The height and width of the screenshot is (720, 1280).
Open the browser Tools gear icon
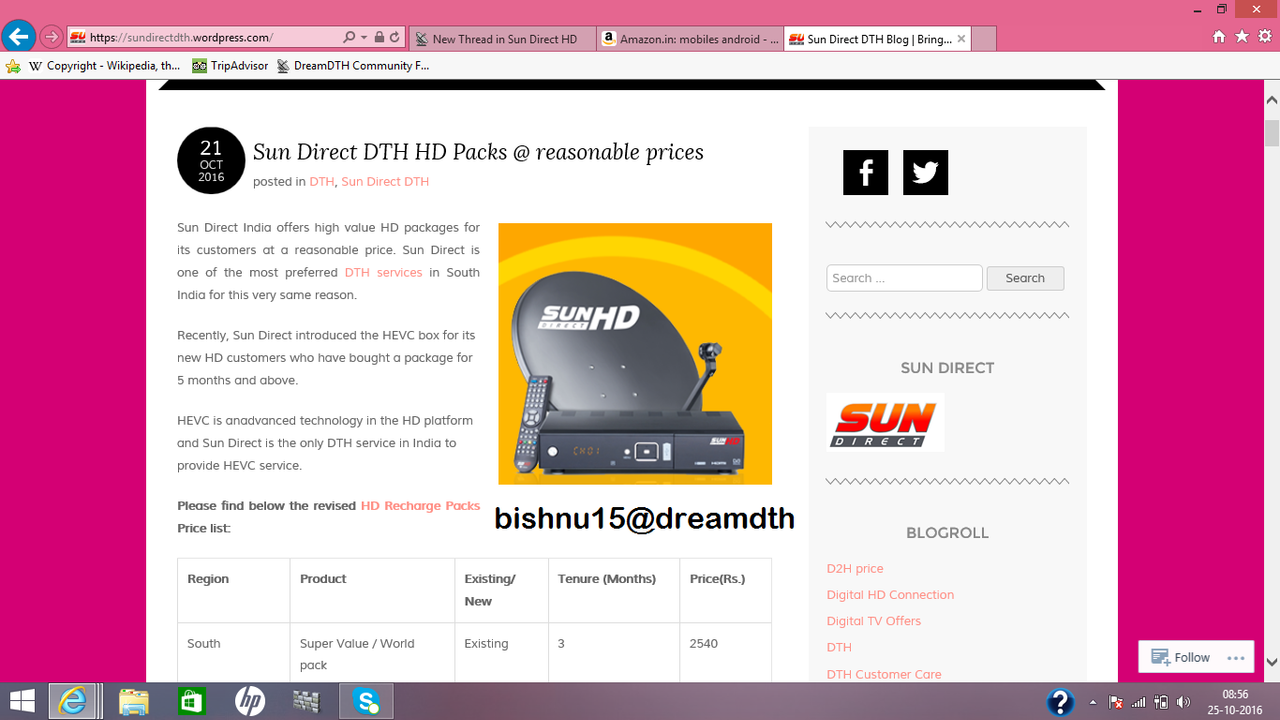1264,37
